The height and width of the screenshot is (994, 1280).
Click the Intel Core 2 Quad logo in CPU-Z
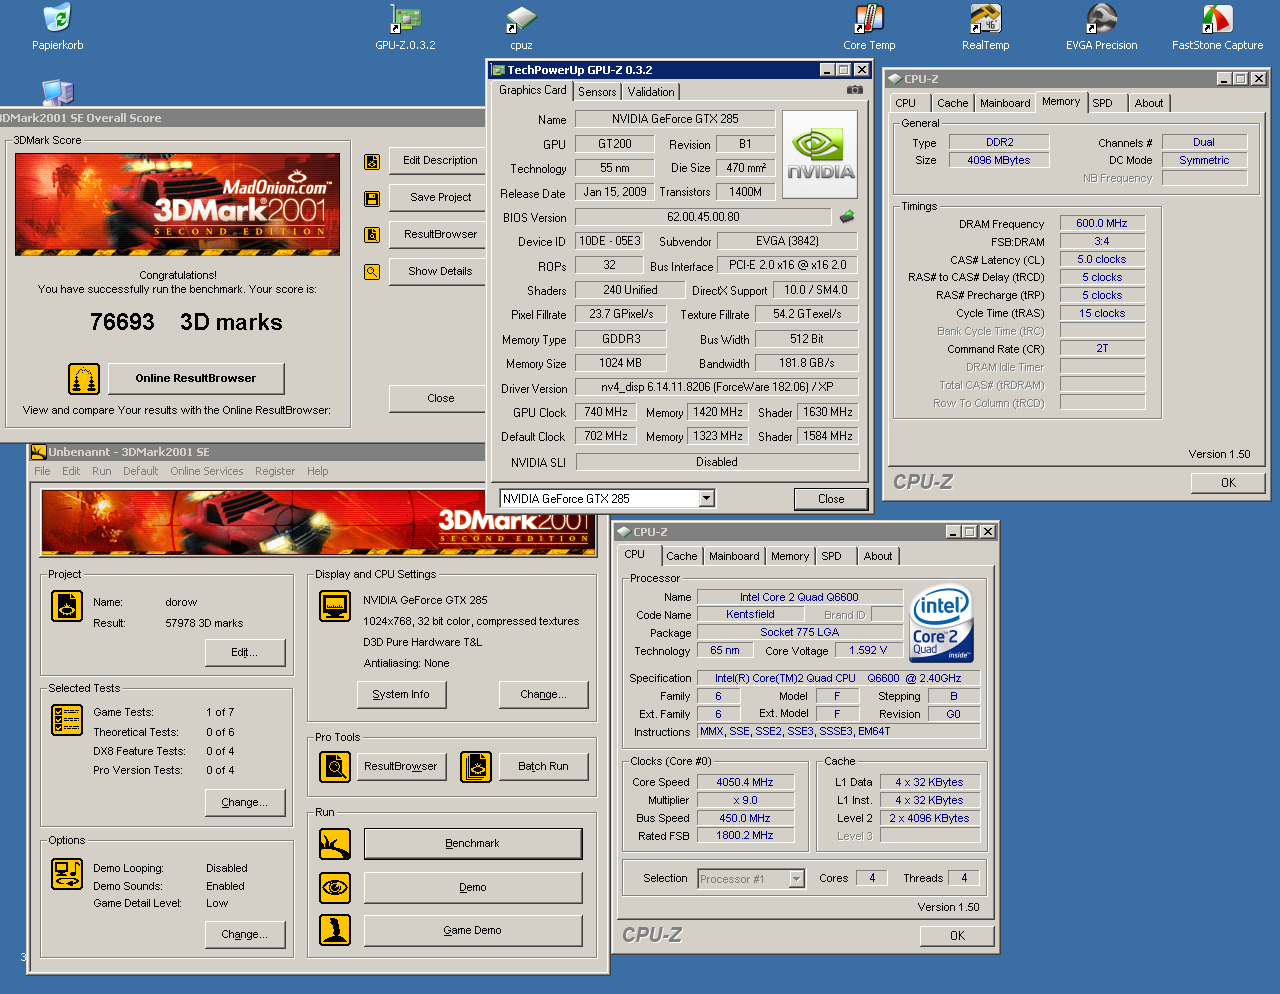pos(941,623)
